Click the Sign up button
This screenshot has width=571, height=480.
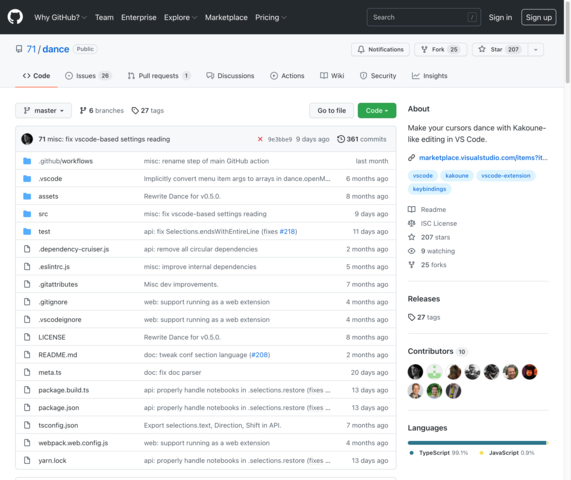[x=539, y=17]
